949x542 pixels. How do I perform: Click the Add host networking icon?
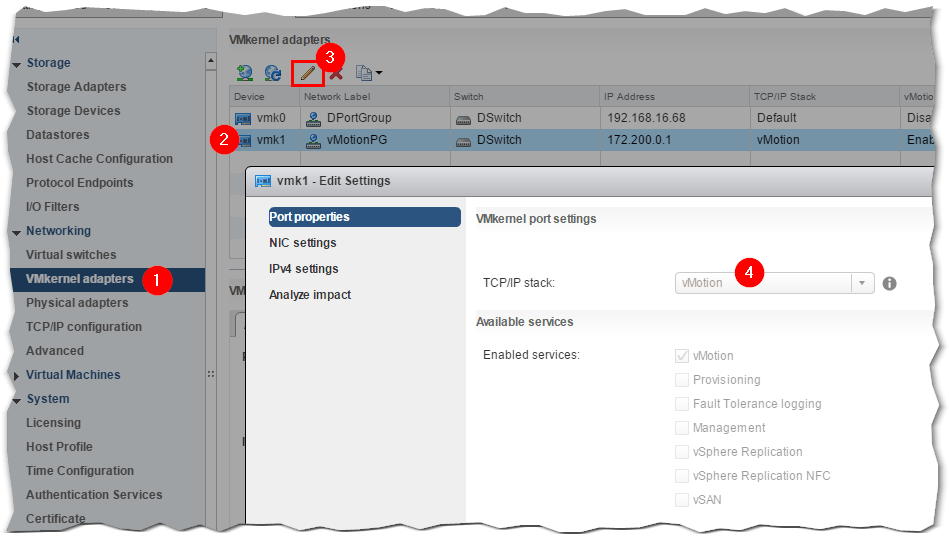click(x=245, y=73)
